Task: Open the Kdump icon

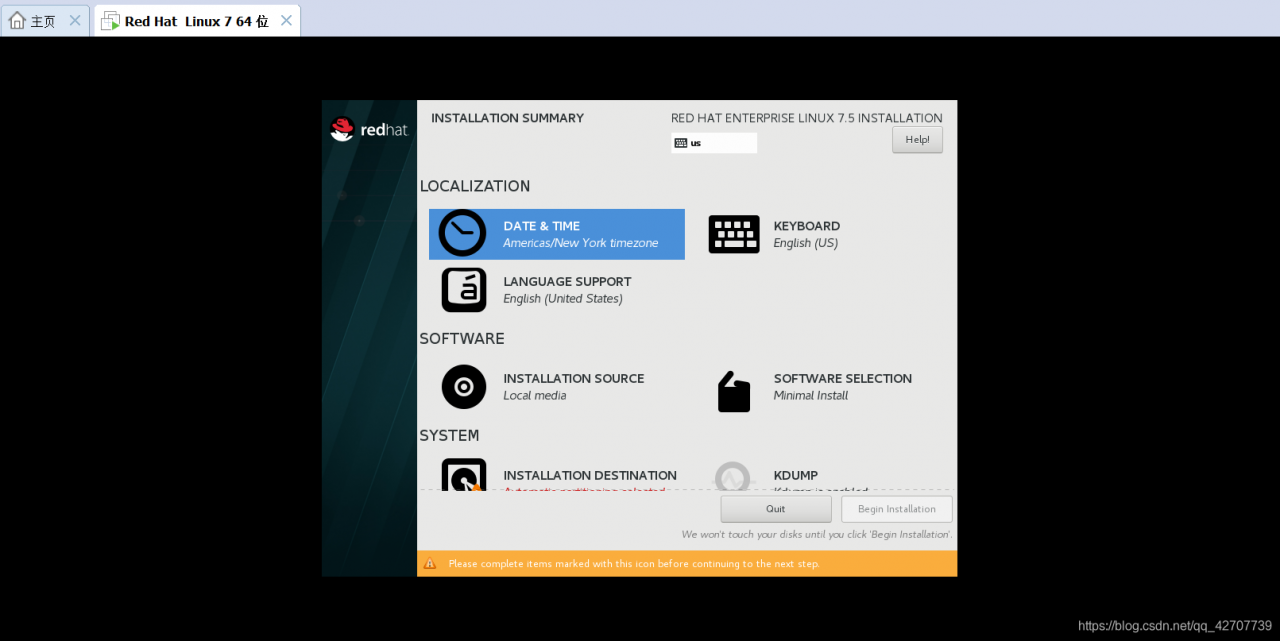Action: [733, 476]
